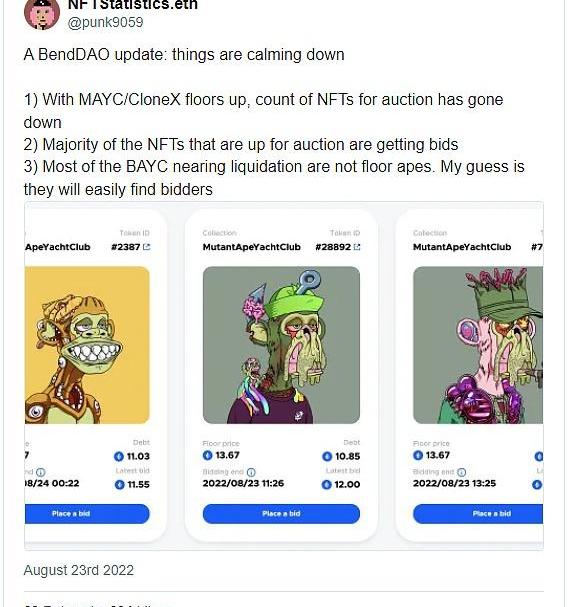Open the yellow-background ape #2387 image
Screen dimensions: 568x607
pos(87,345)
